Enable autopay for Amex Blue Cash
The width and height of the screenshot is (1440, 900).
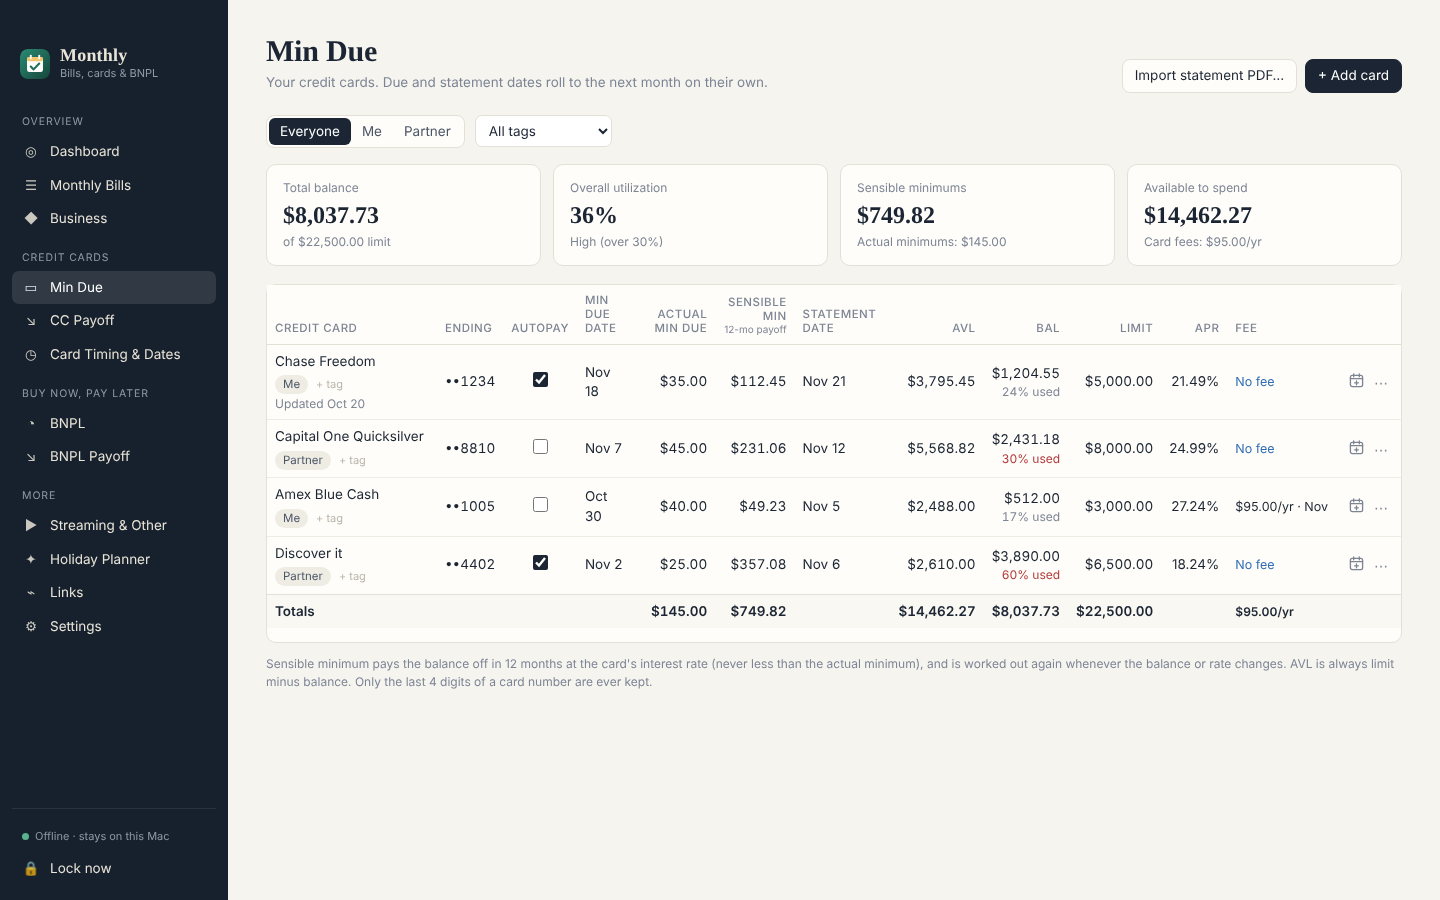pos(540,504)
